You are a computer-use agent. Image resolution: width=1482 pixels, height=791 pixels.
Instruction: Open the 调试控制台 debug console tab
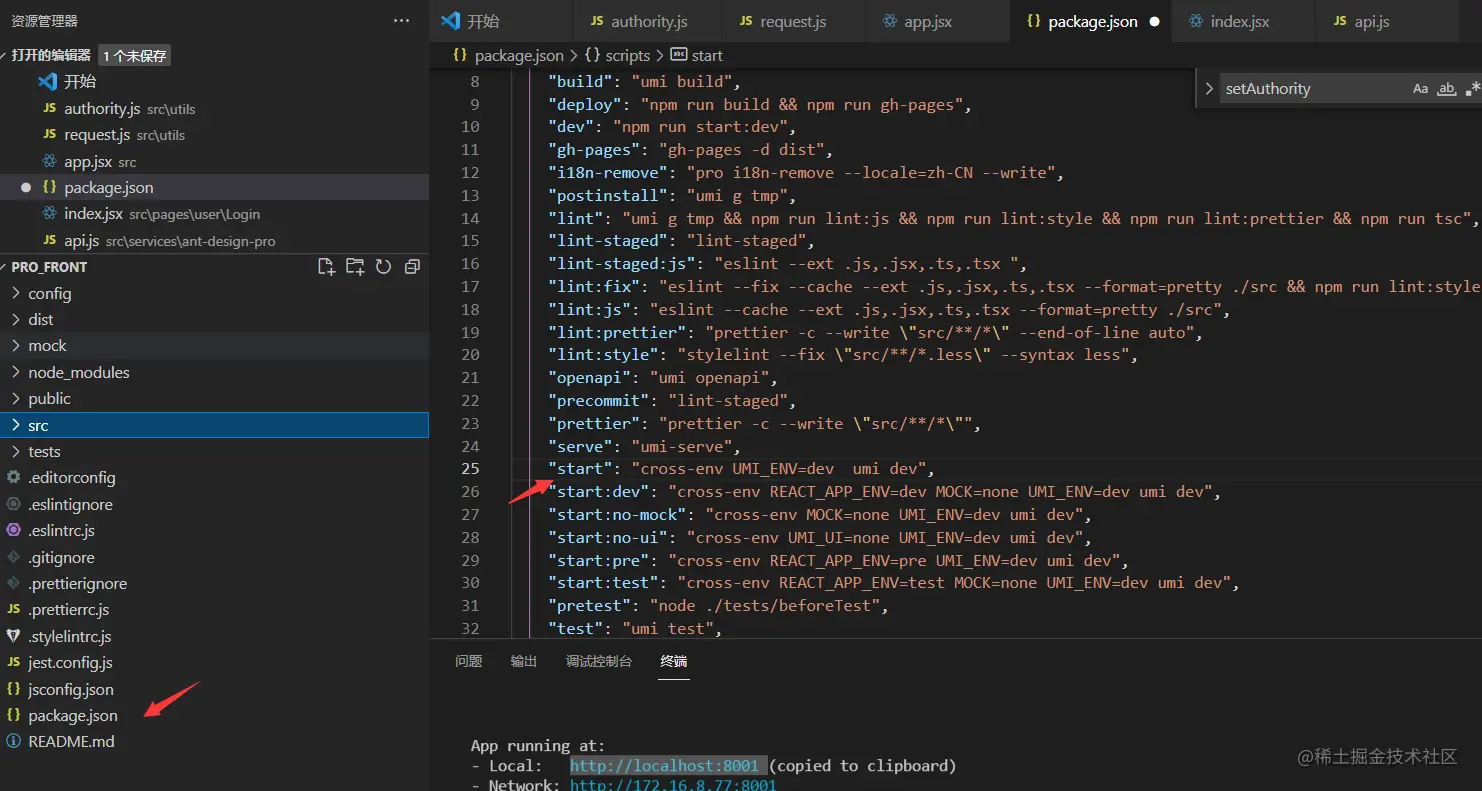599,661
